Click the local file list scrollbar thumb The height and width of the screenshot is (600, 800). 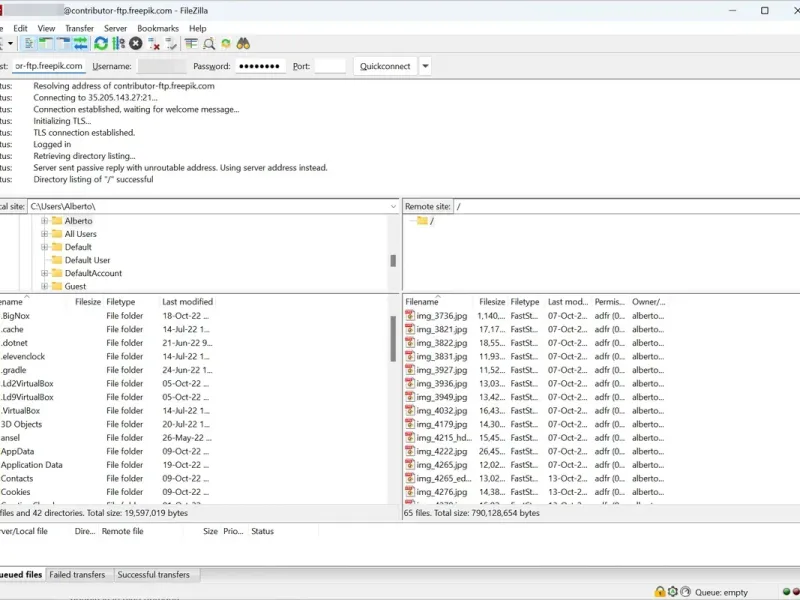tap(393, 339)
